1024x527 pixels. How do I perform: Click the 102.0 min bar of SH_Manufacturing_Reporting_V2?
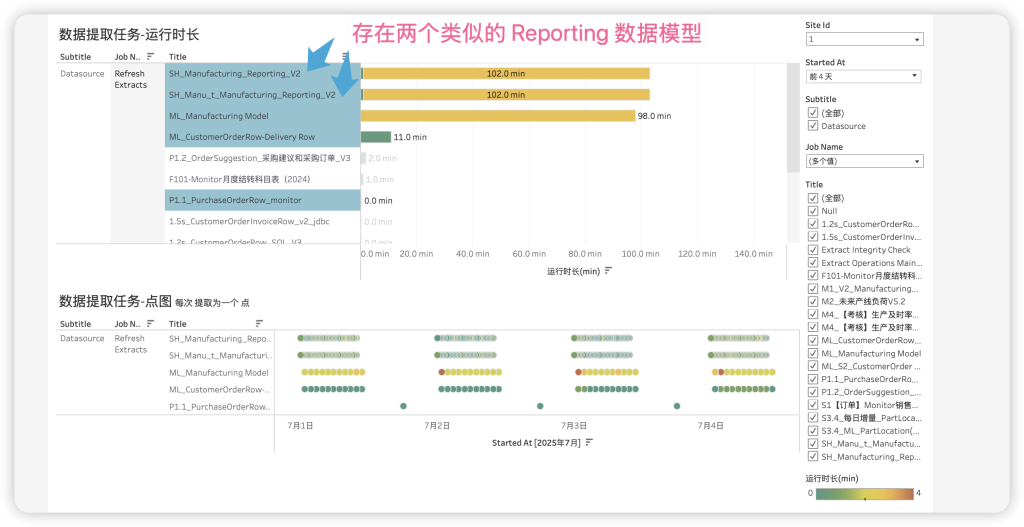[x=505, y=74]
